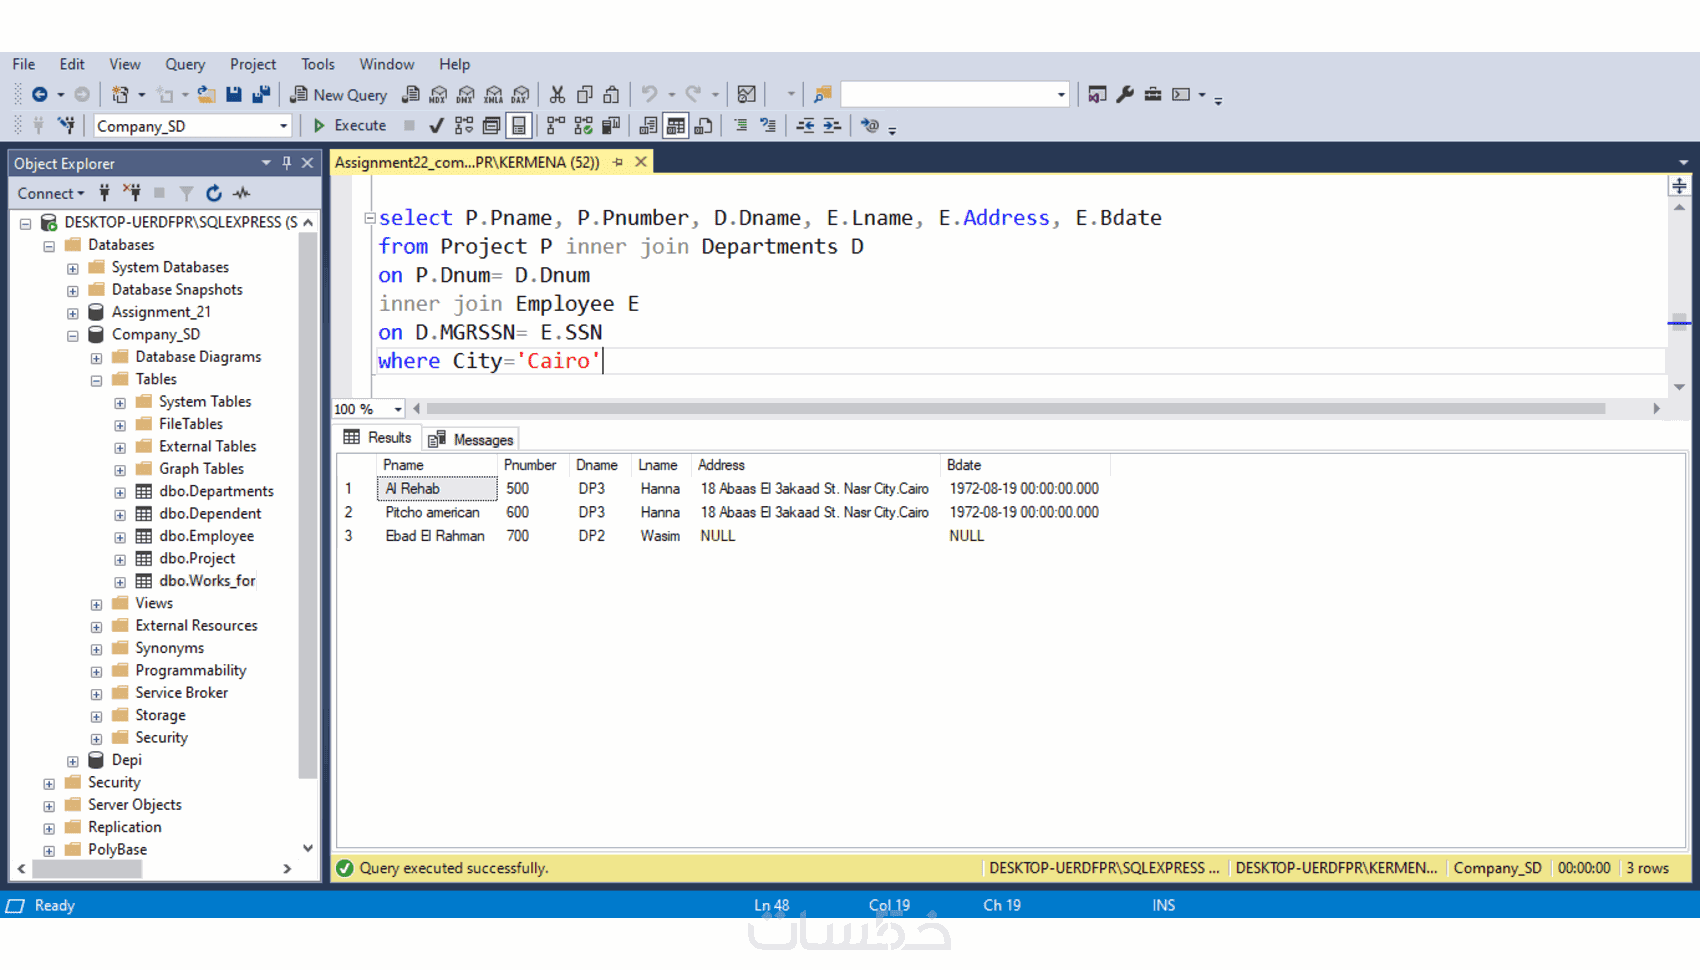Open the Query menu
The image size is (1700, 970).
[185, 64]
